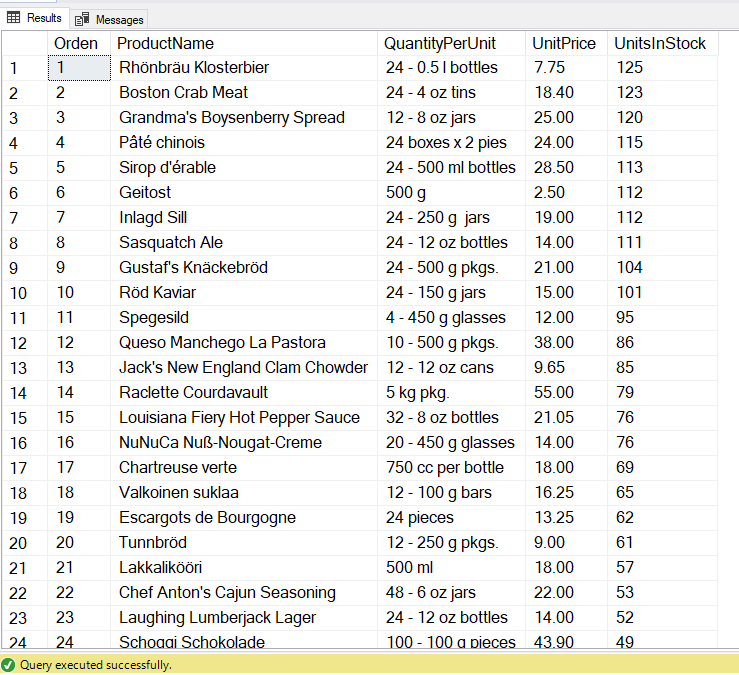Screen dimensions: 739x675
Task: Switch to the Results tab
Action: coord(34,18)
